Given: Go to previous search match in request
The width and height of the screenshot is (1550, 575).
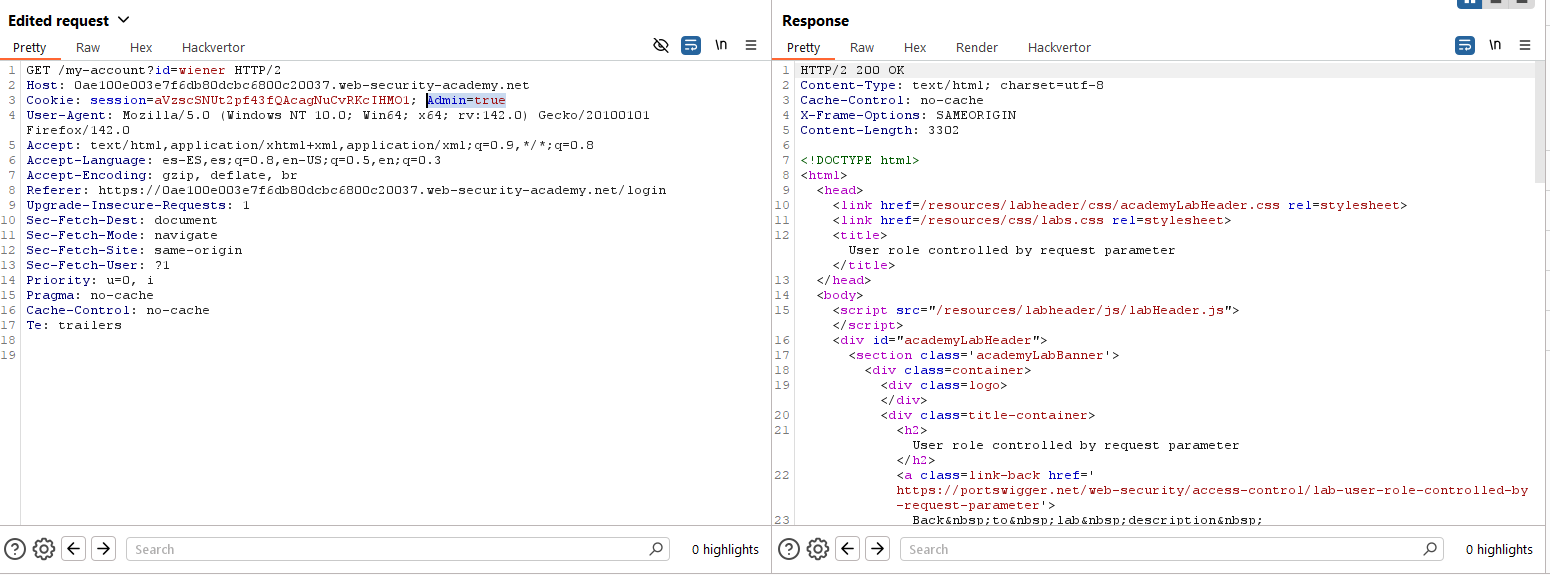Looking at the screenshot, I should point(73,549).
